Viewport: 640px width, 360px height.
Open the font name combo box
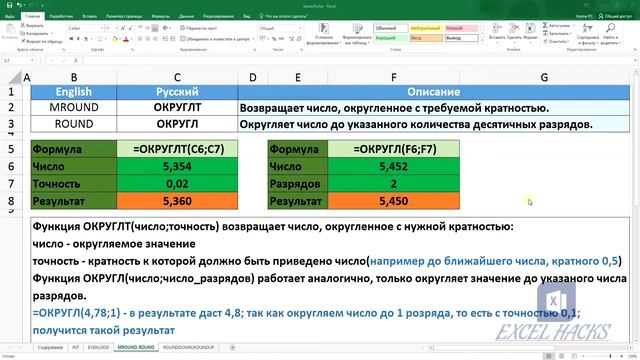(x=85, y=28)
